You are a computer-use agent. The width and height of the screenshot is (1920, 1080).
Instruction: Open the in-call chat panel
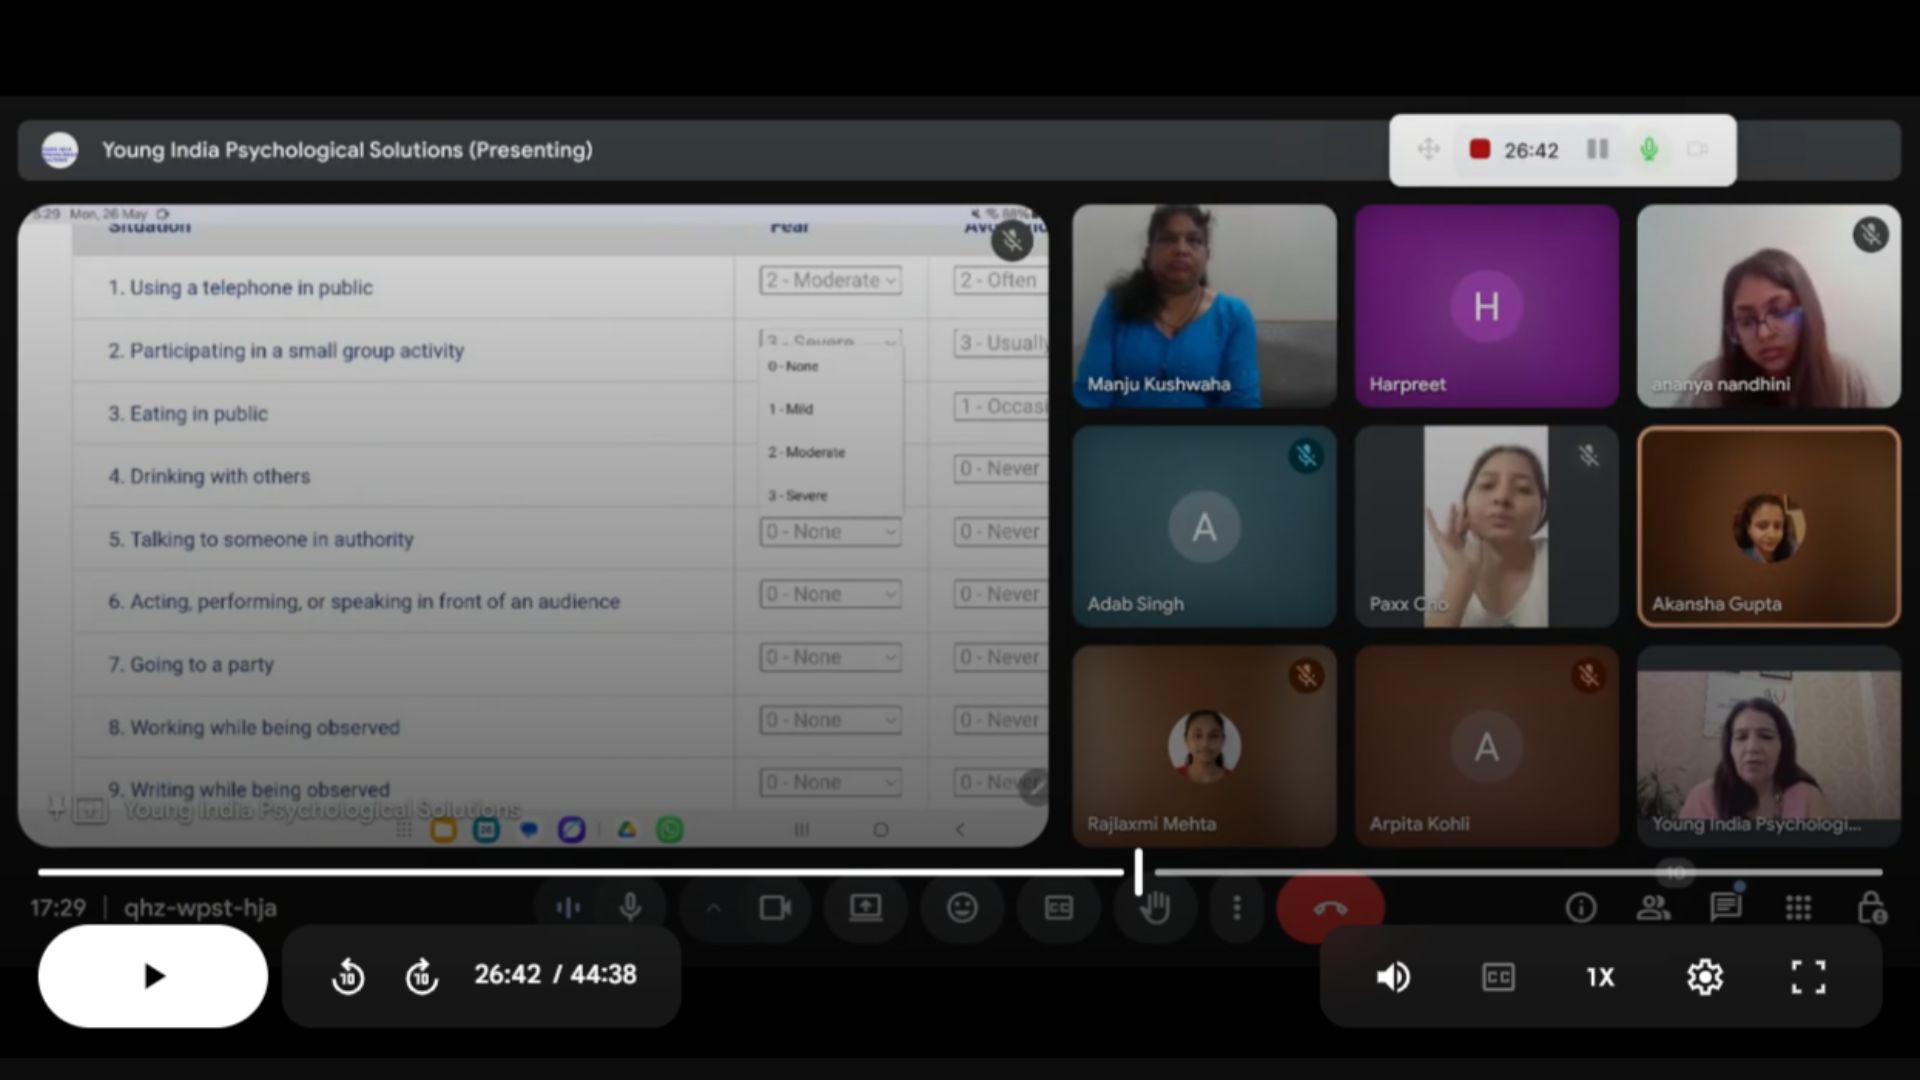tap(1725, 908)
